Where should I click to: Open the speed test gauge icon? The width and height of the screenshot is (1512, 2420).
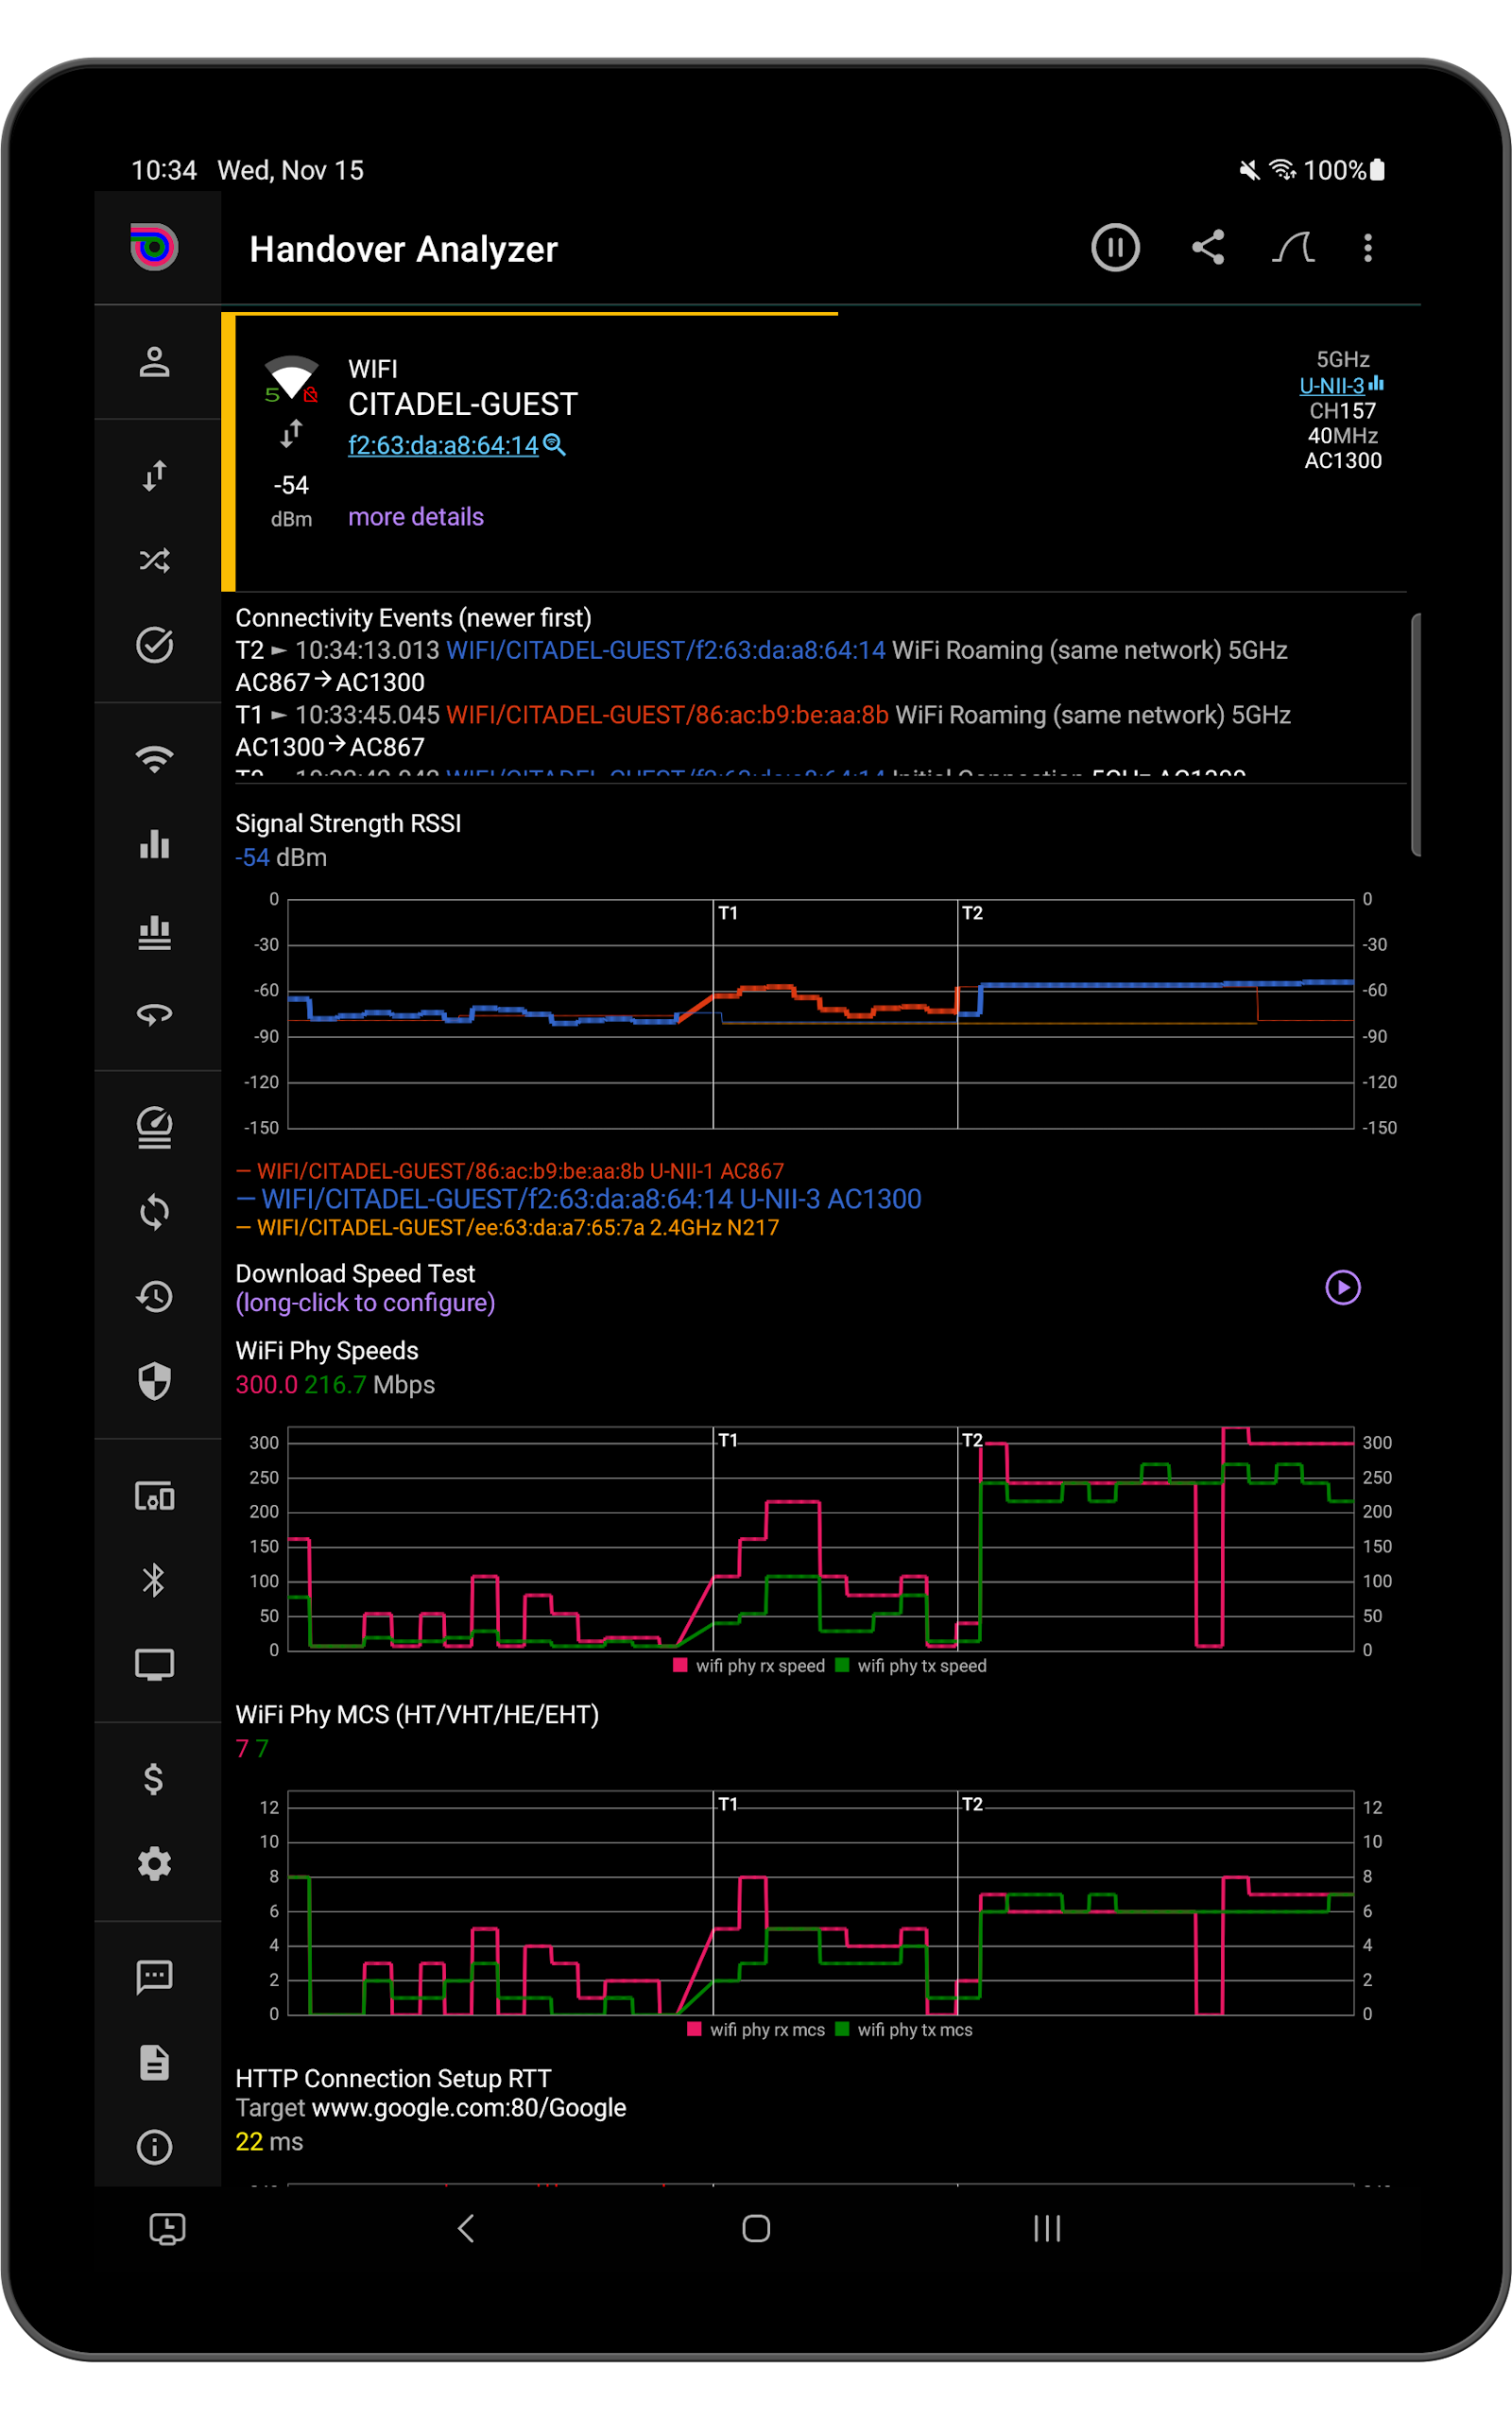(155, 1128)
